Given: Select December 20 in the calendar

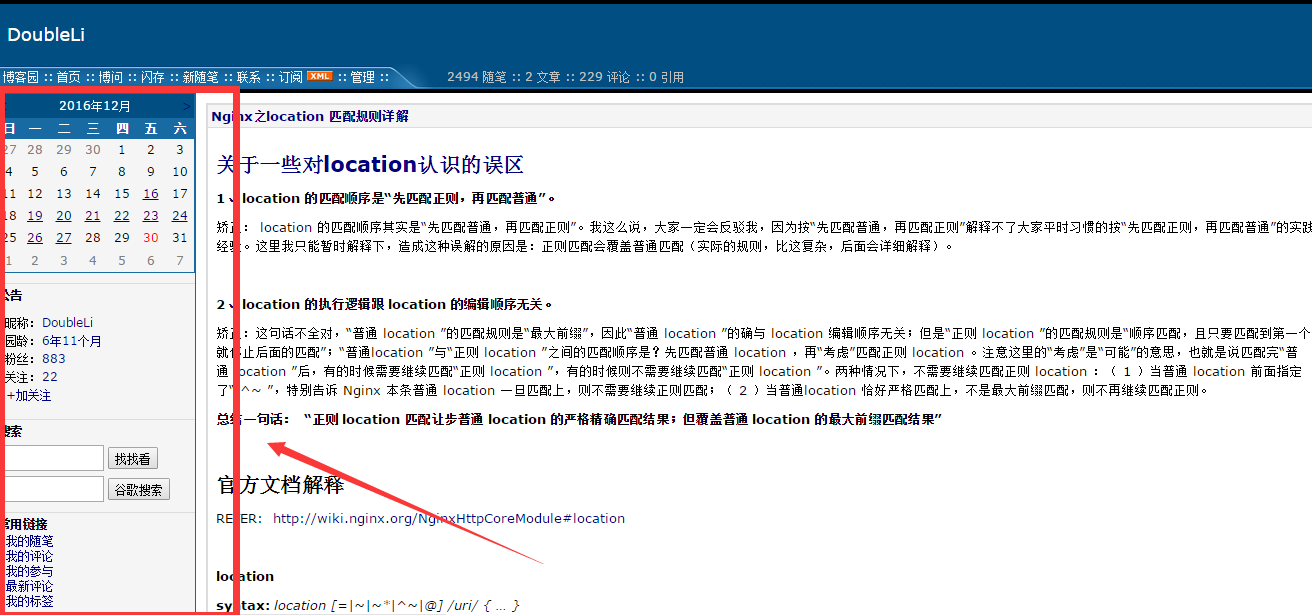Looking at the screenshot, I should [64, 216].
